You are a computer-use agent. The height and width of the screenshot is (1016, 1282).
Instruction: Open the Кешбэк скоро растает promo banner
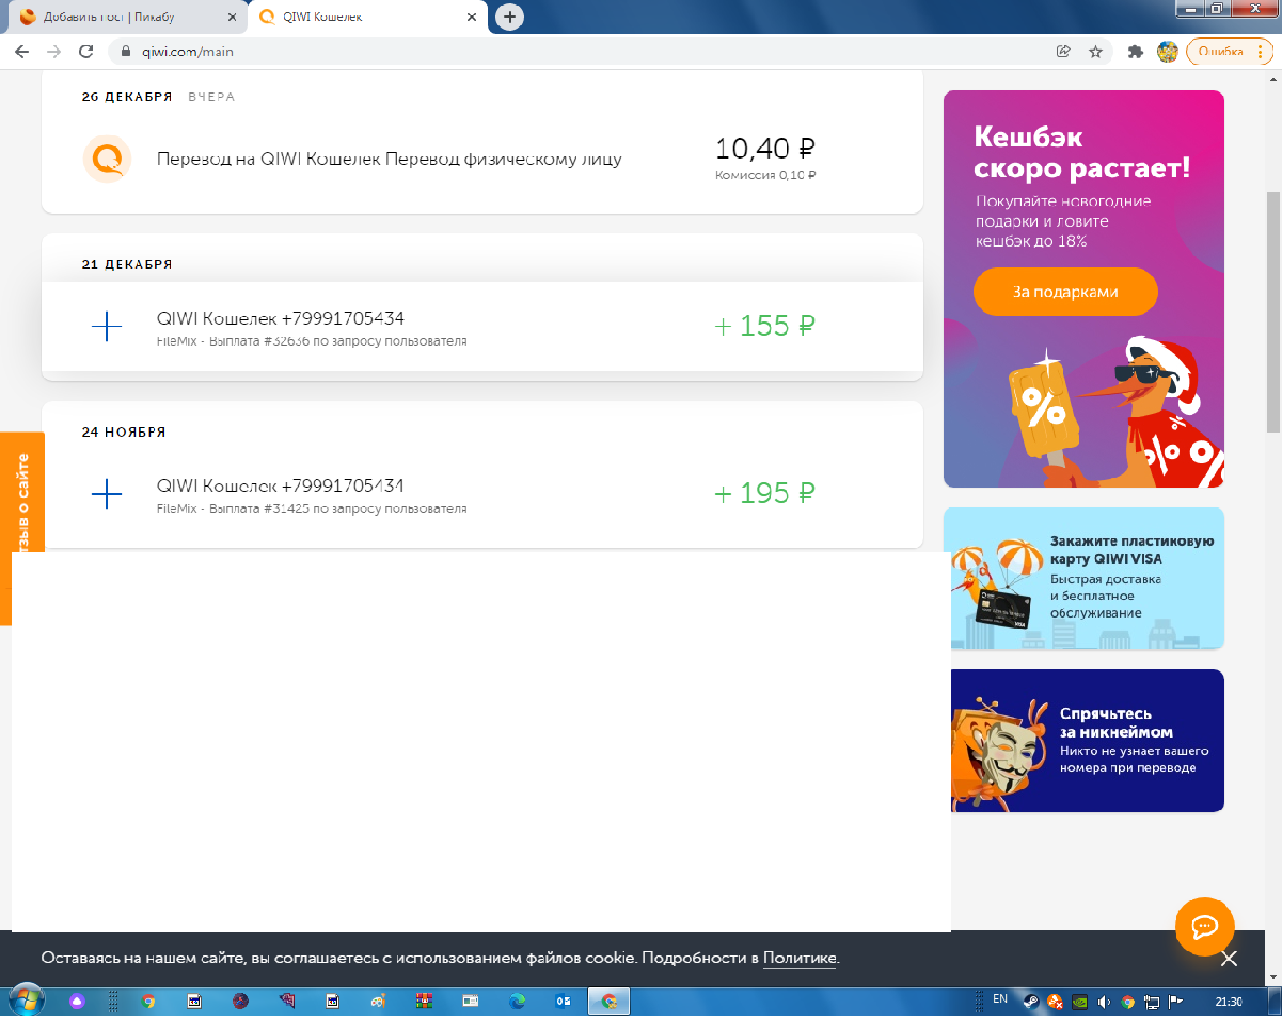pos(1084,289)
